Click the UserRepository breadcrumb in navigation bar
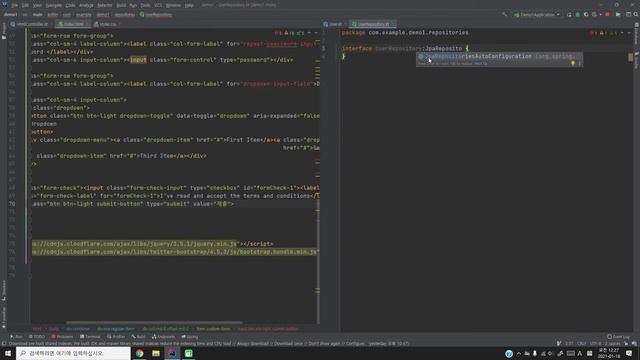 coord(156,15)
